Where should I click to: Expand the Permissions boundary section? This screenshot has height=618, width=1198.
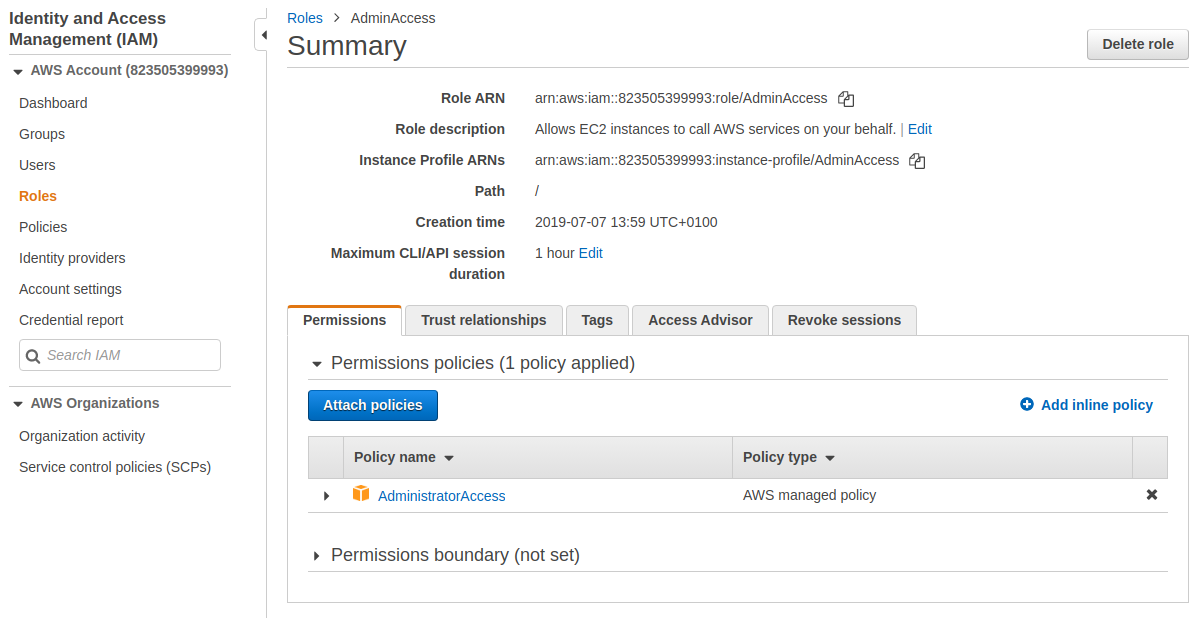click(316, 556)
